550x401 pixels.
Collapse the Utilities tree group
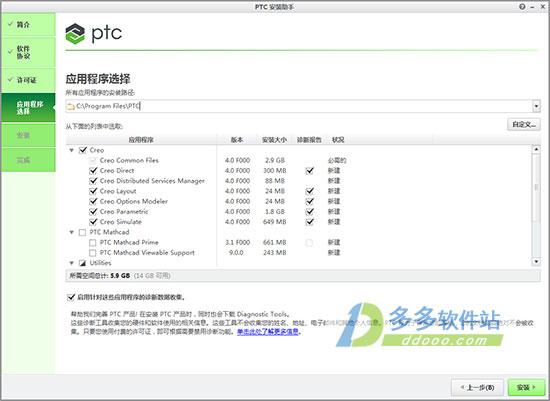[72, 263]
